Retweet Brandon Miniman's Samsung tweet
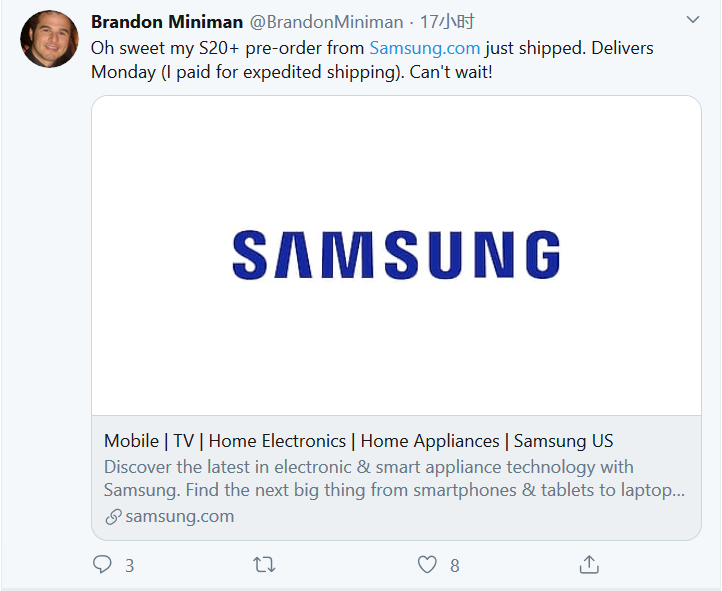This screenshot has width=722, height=591. point(264,565)
